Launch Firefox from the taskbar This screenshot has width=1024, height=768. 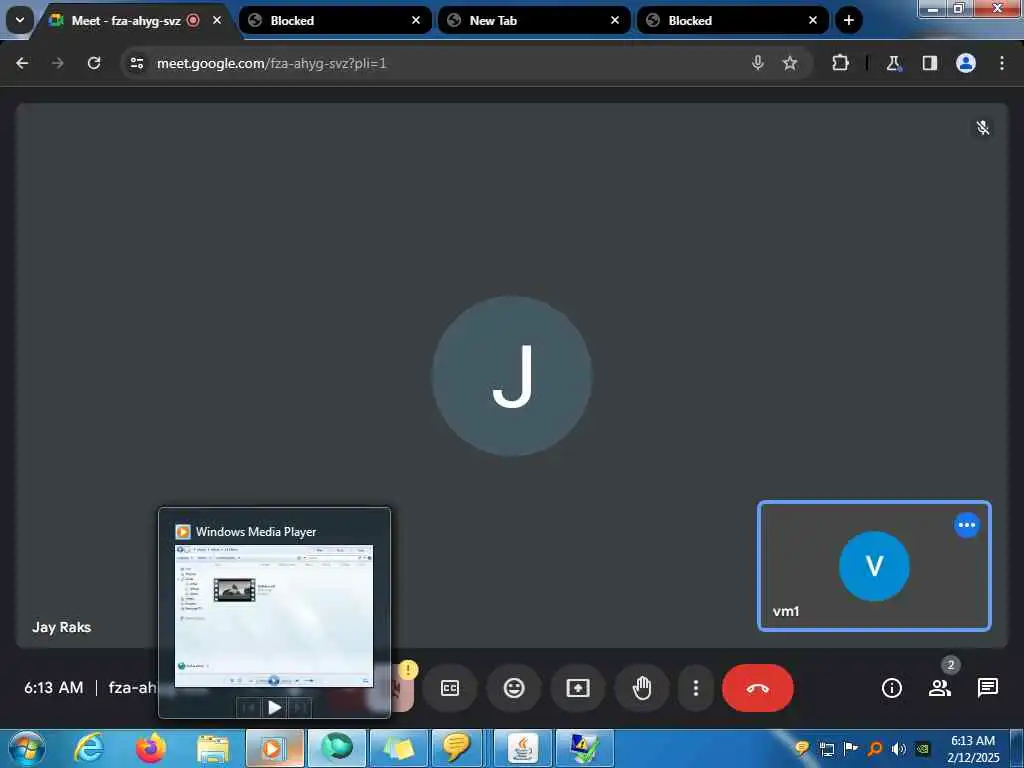[x=151, y=748]
